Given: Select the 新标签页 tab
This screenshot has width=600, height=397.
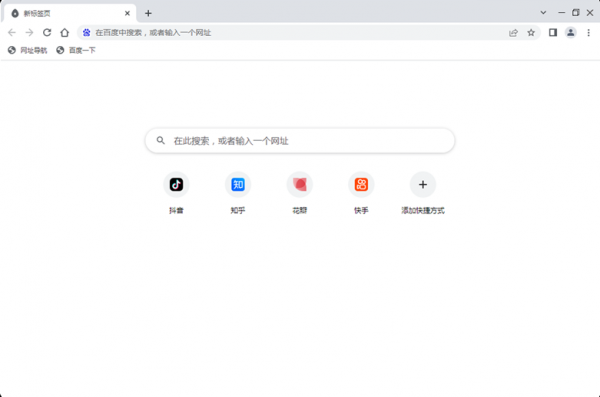Looking at the screenshot, I should [x=69, y=13].
